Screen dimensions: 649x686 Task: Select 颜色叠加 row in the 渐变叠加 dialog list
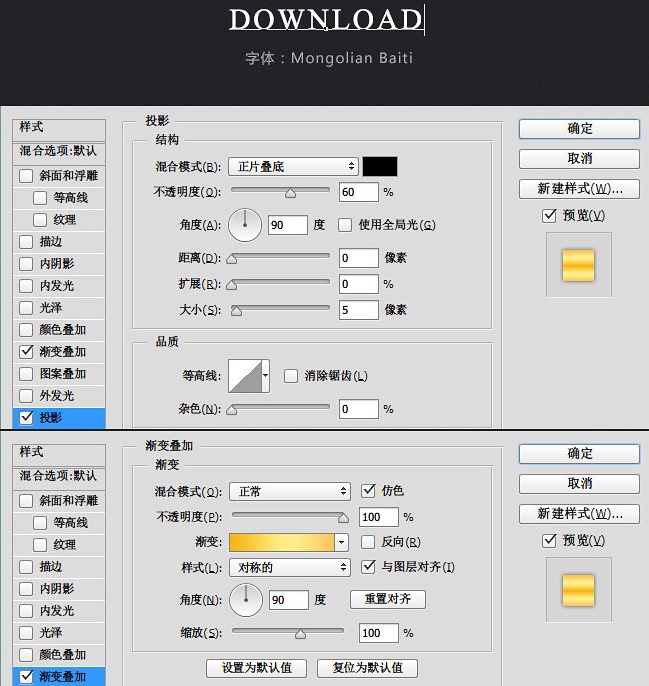coord(59,655)
